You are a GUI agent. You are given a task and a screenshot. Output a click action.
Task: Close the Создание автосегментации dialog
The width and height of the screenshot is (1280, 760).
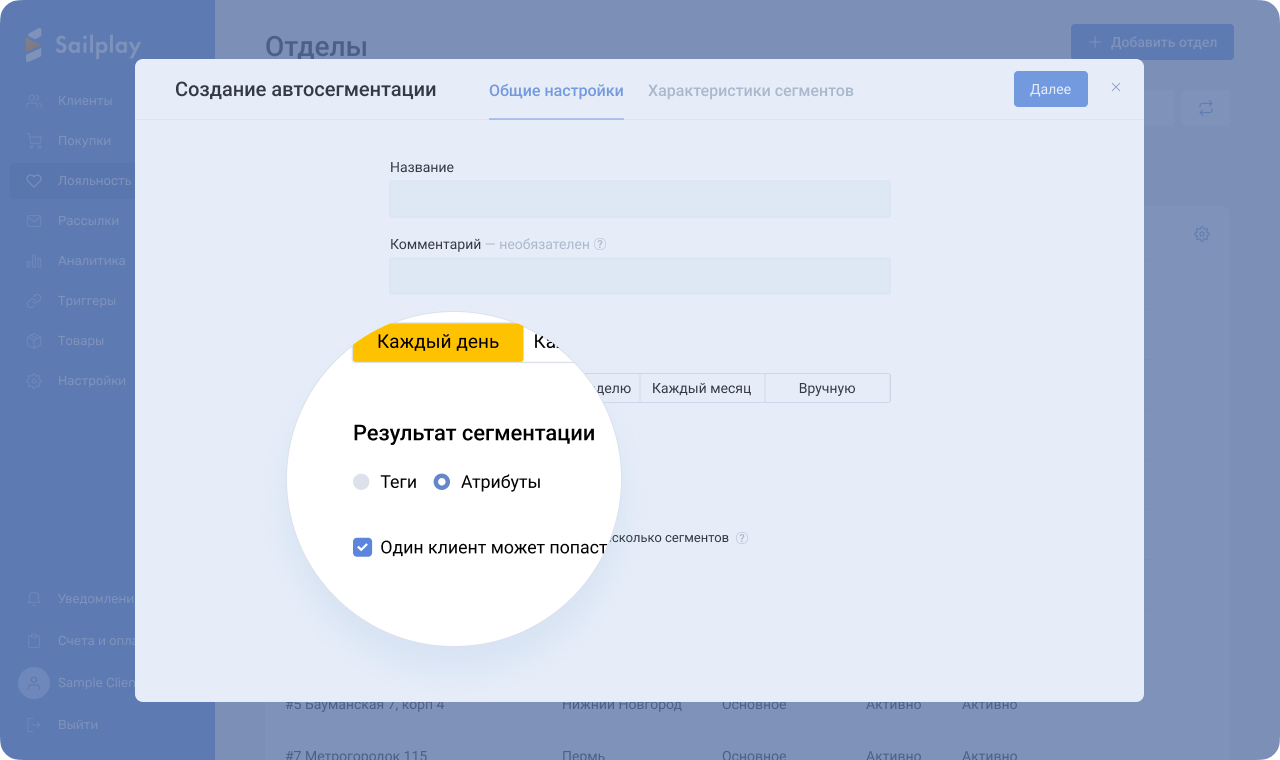point(1116,88)
